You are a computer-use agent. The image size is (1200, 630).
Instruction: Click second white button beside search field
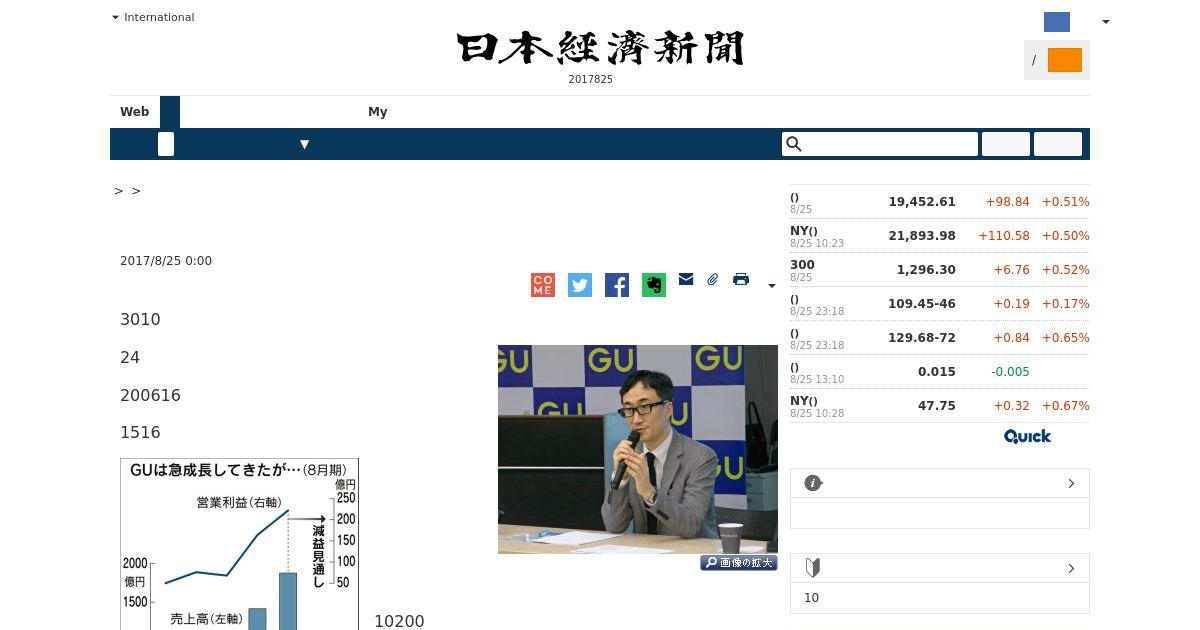(1058, 144)
